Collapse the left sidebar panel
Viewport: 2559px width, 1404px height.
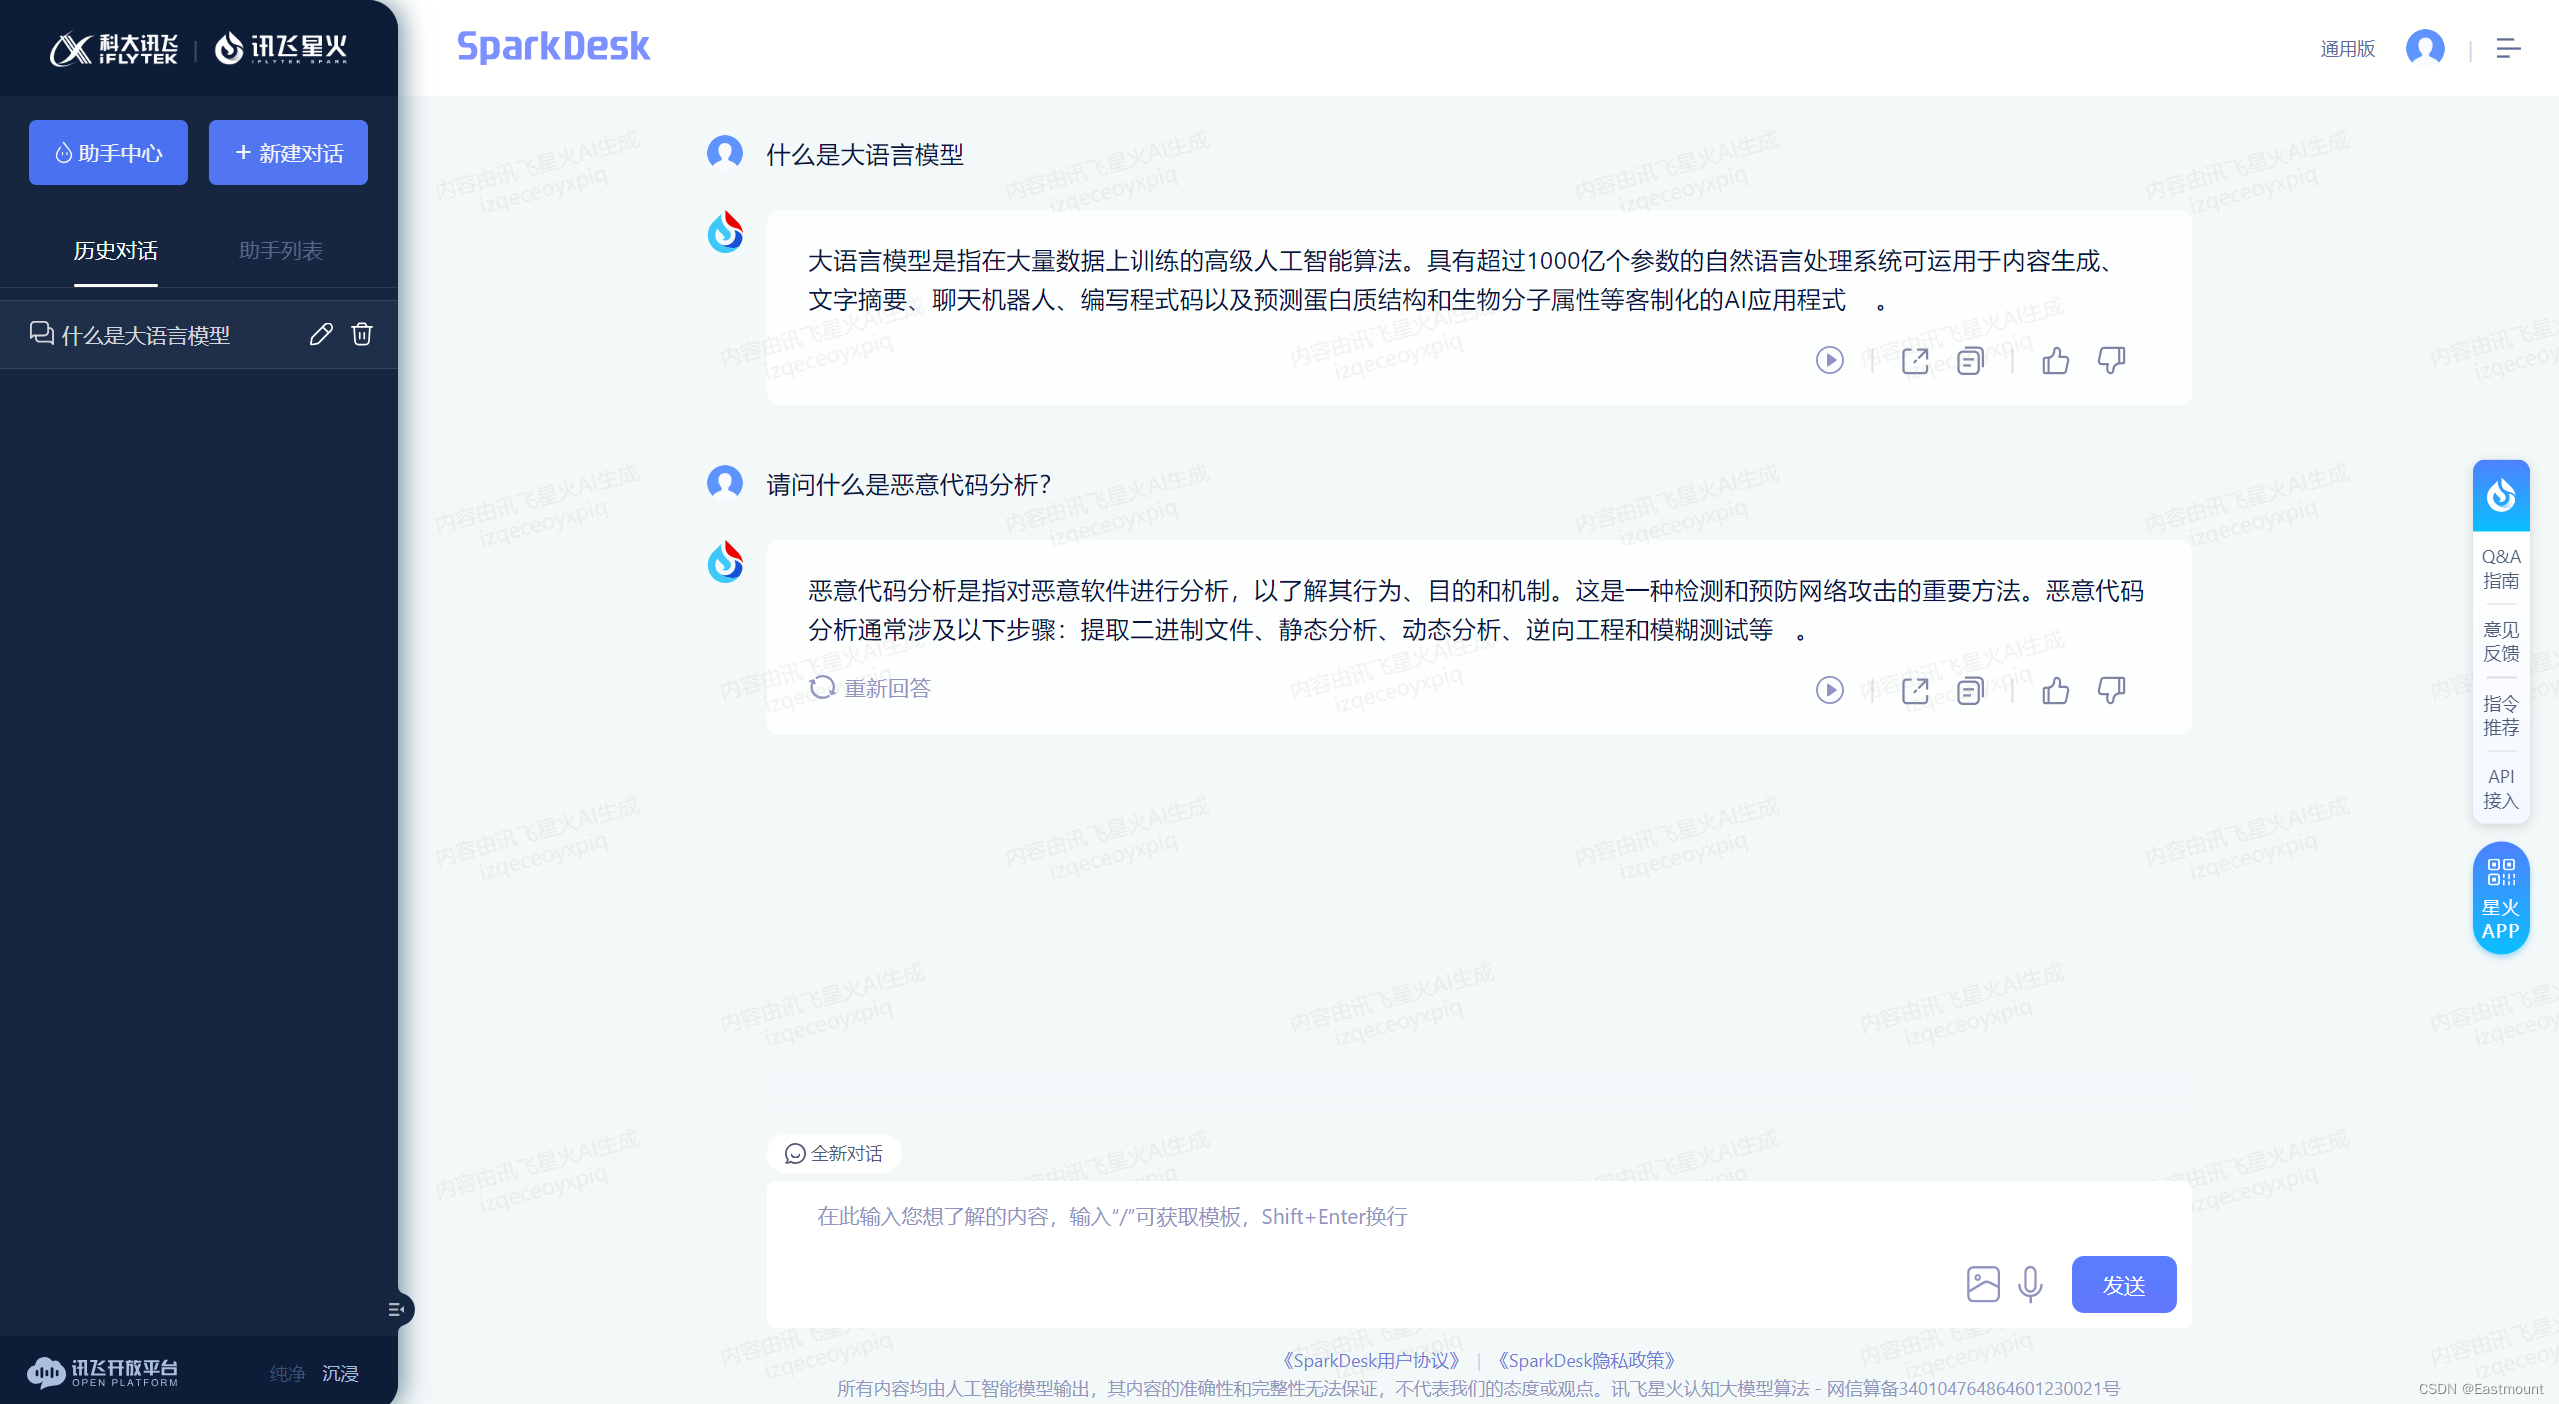coord(396,1309)
